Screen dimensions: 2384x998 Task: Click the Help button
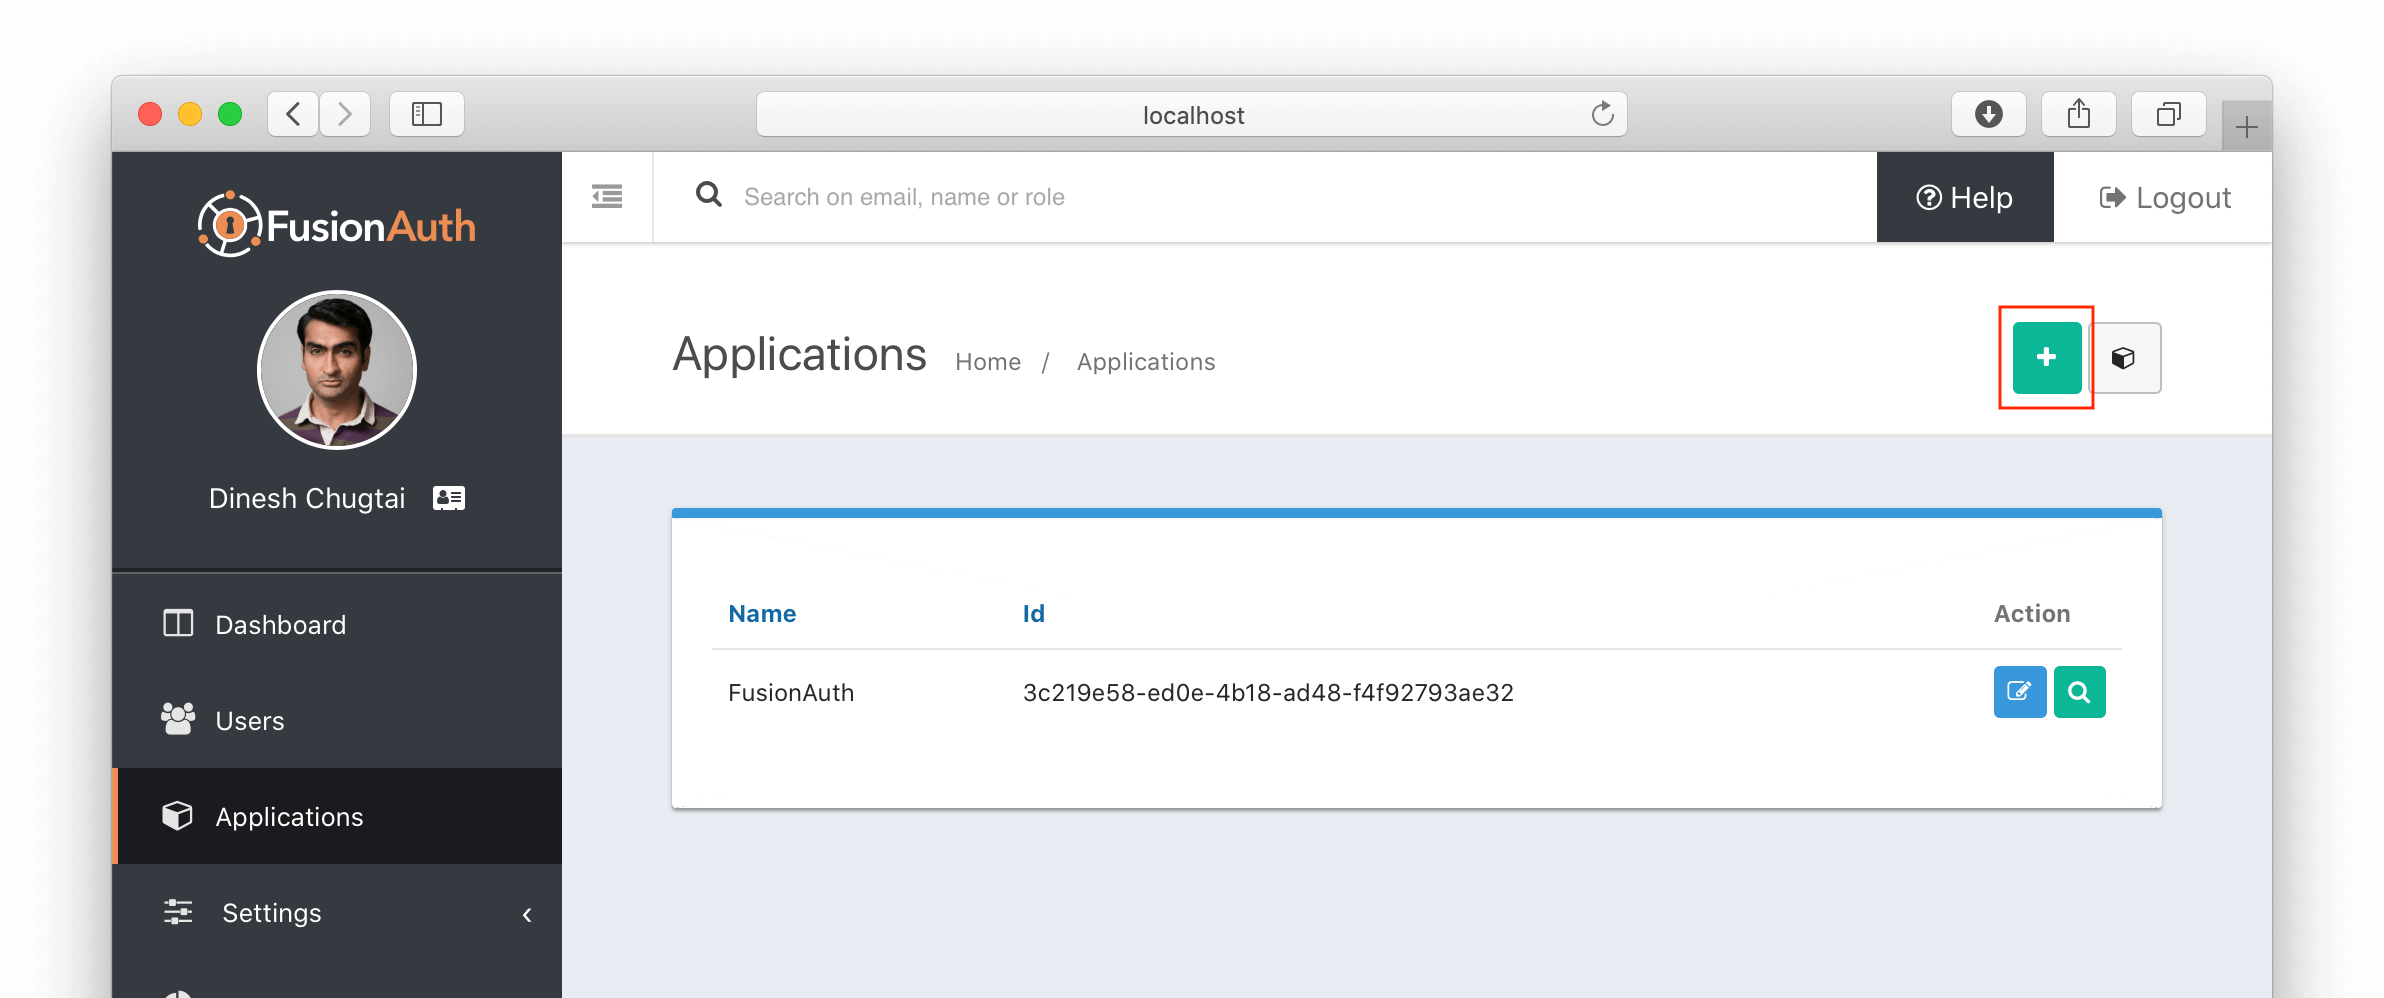1964,197
